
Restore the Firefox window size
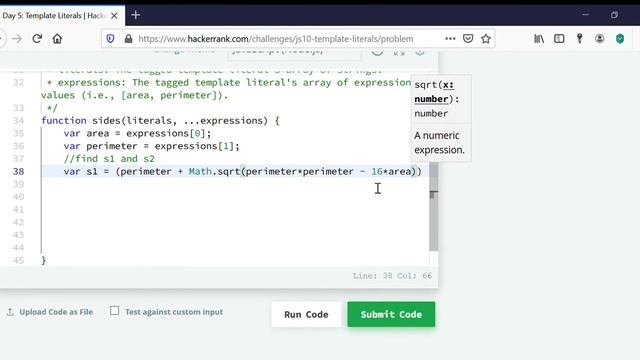pos(614,15)
